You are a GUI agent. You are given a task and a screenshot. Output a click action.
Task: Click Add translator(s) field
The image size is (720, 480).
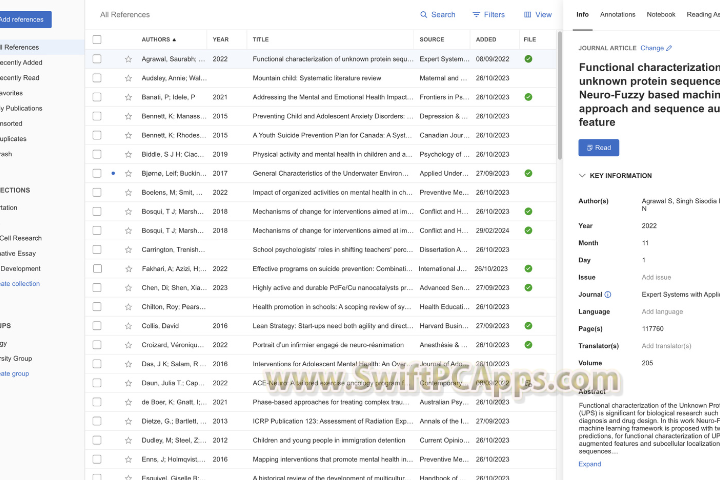[x=666, y=346]
